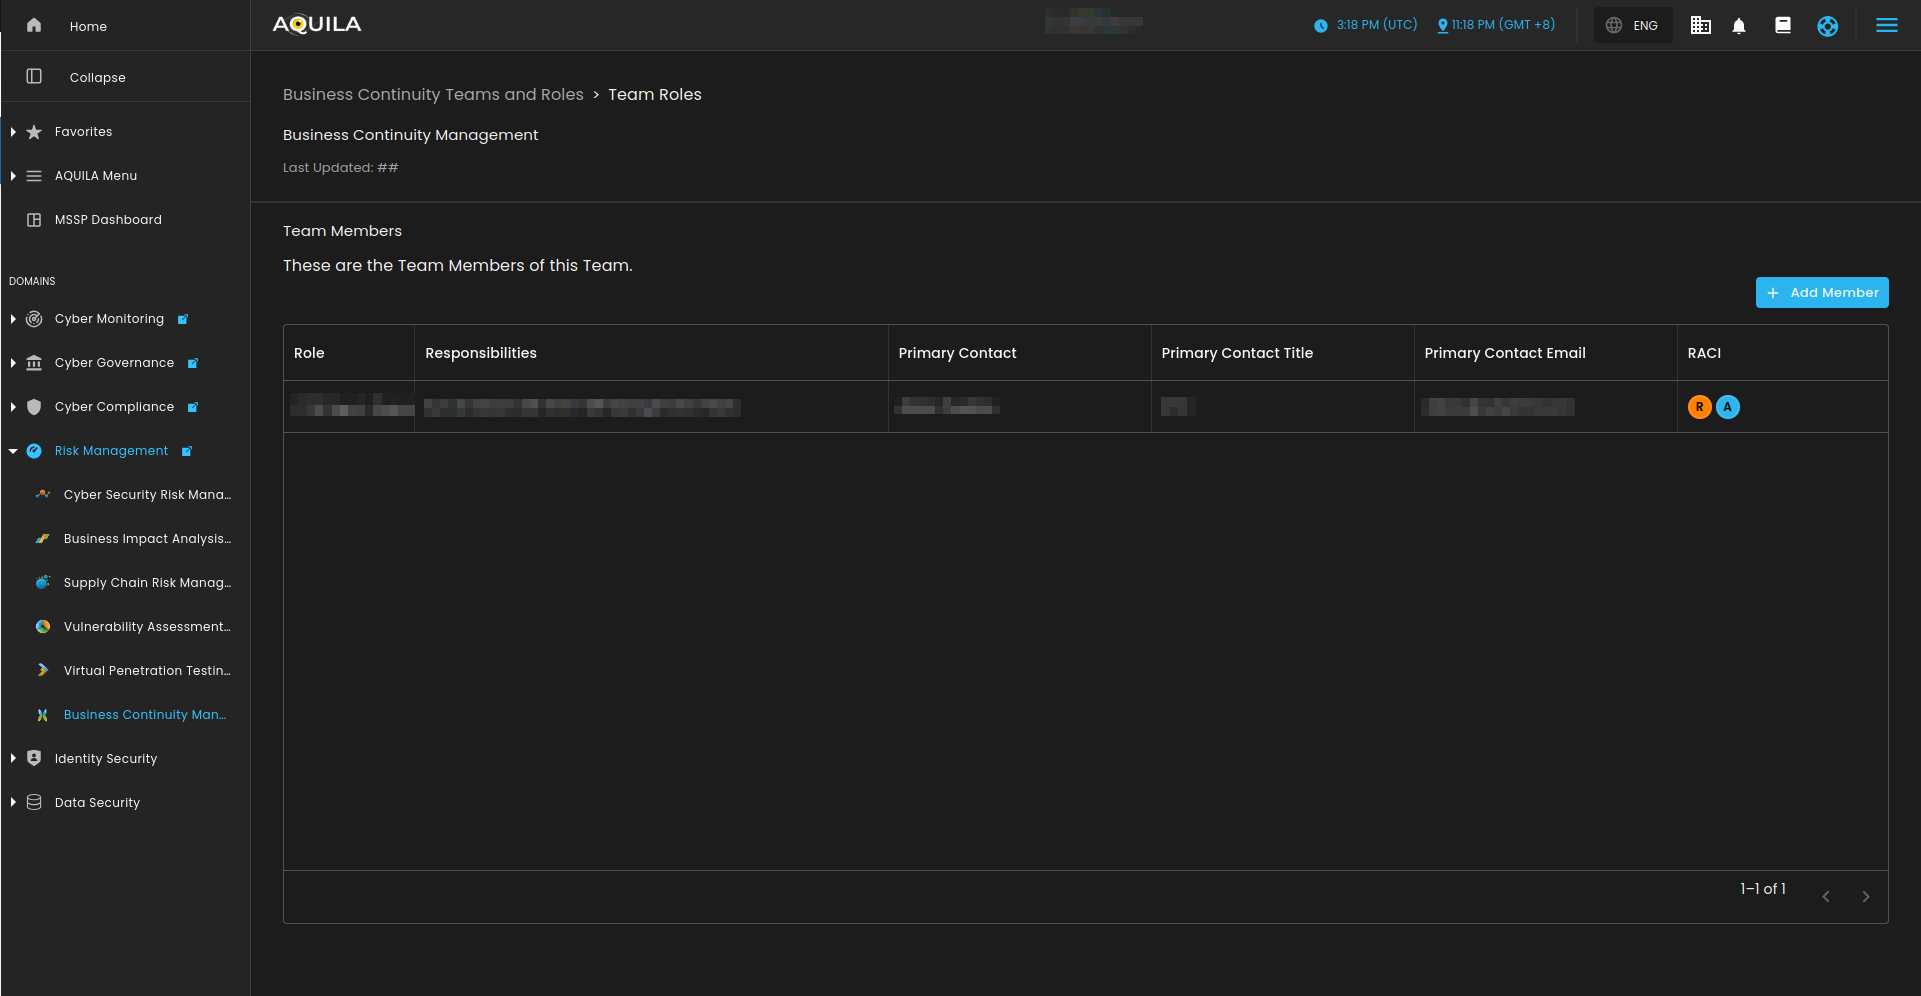Screen dimensions: 1921x996
Task: Go to next page of table
Action: click(x=1865, y=897)
